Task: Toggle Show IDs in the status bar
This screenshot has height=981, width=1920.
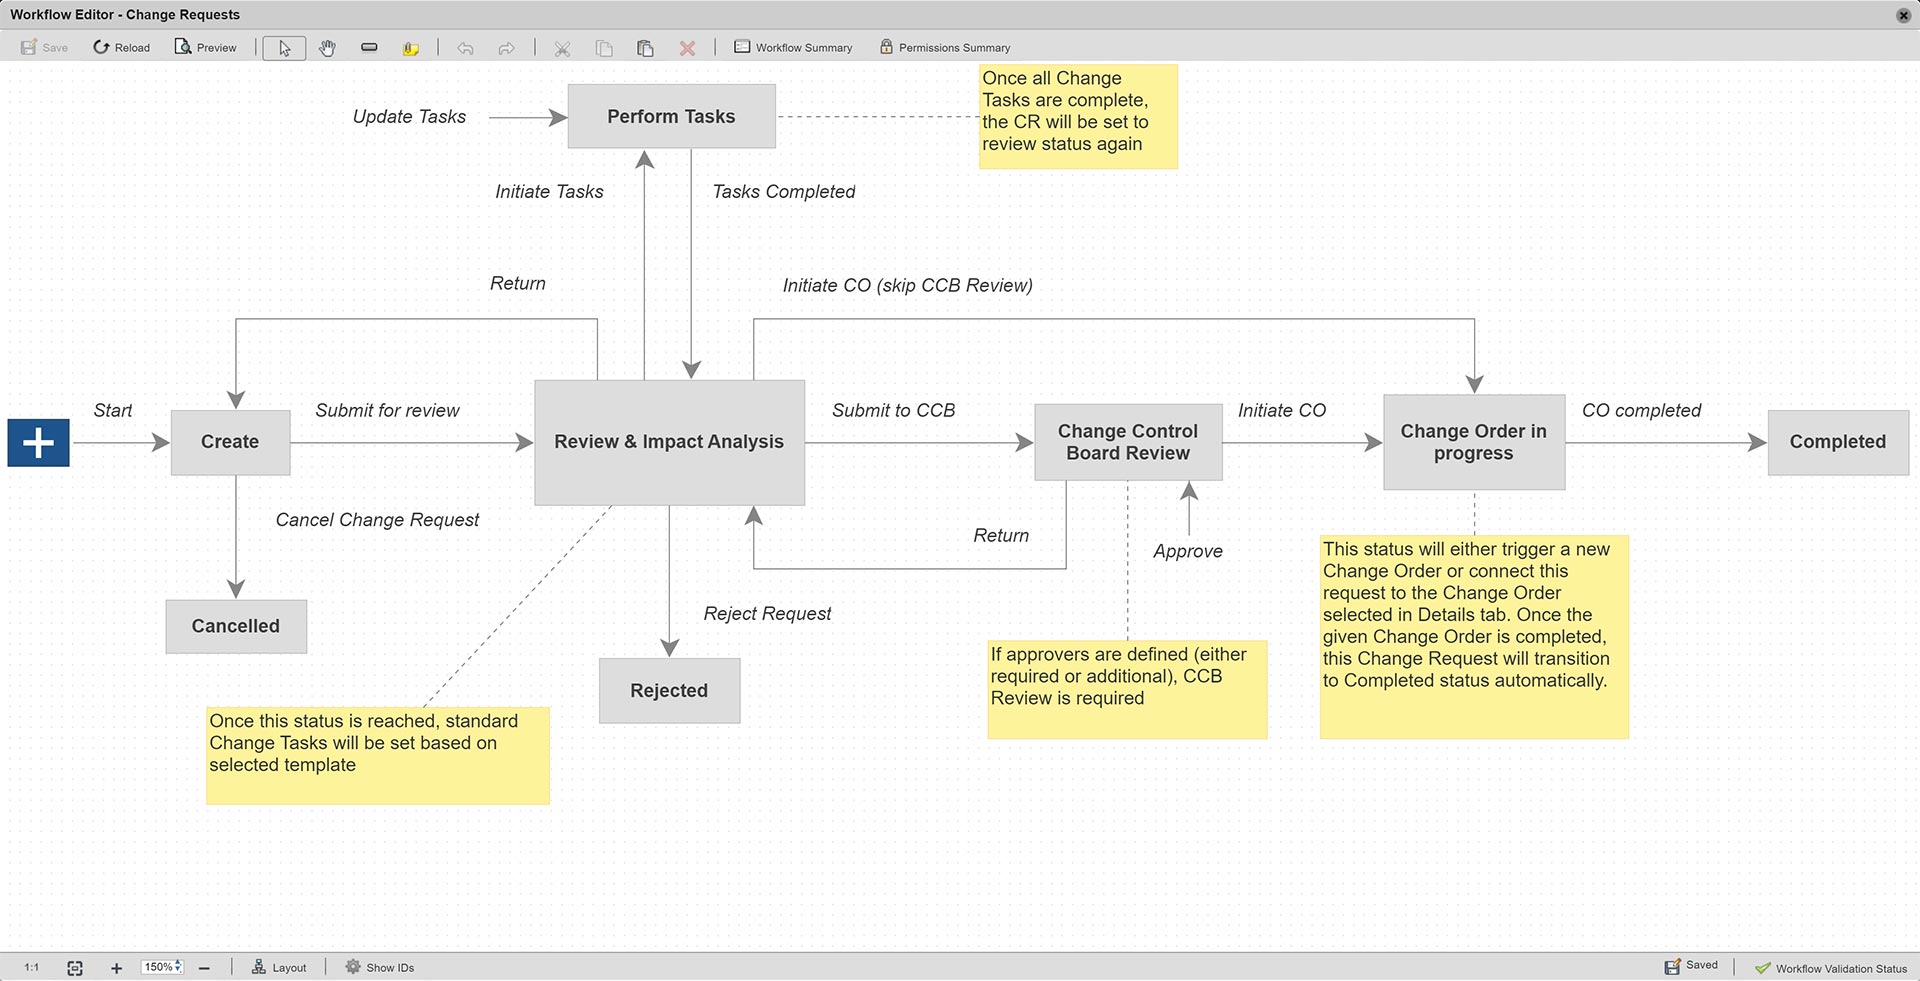Action: click(380, 967)
